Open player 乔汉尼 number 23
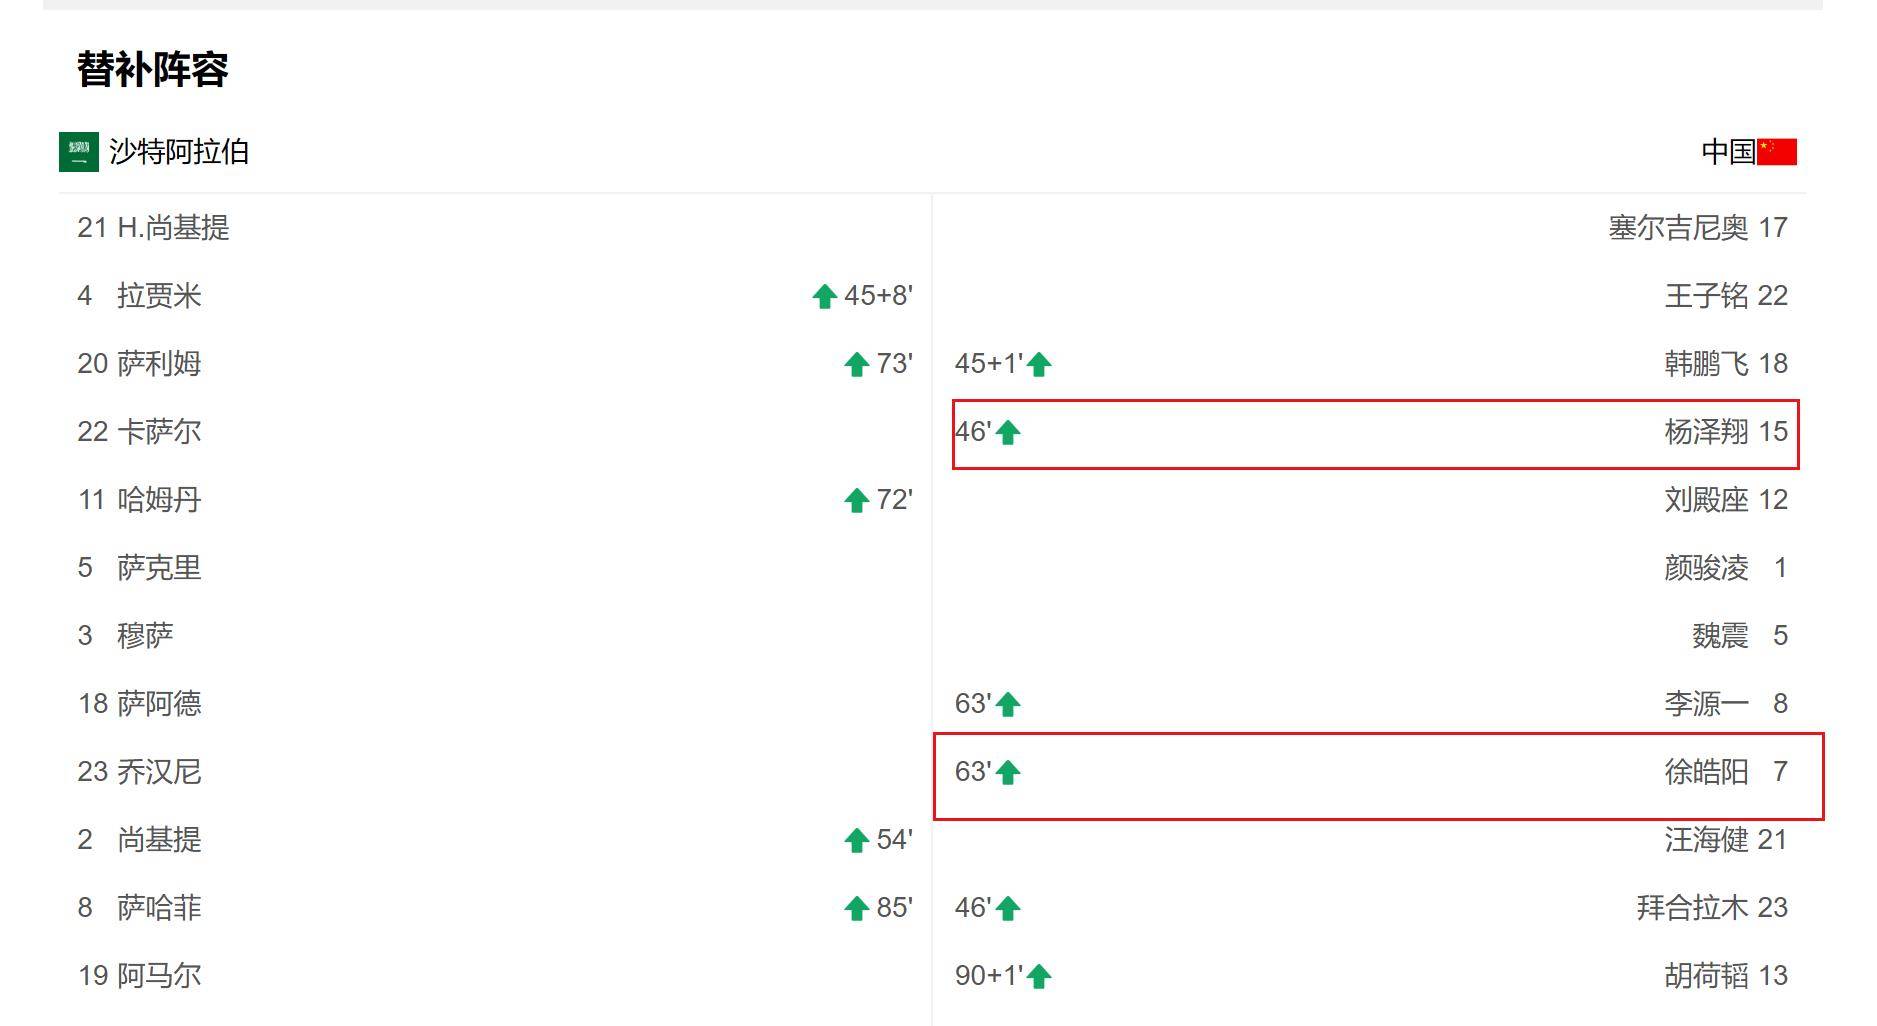This screenshot has width=1877, height=1026. (x=140, y=772)
